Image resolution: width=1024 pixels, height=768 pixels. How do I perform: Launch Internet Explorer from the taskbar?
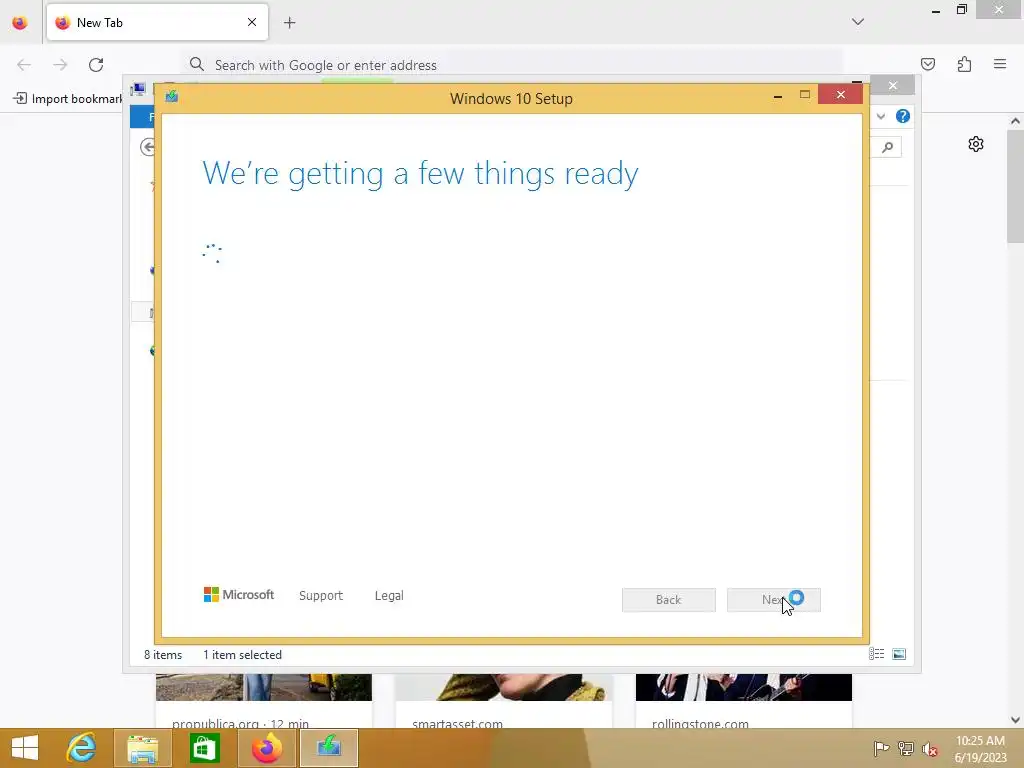click(x=82, y=748)
